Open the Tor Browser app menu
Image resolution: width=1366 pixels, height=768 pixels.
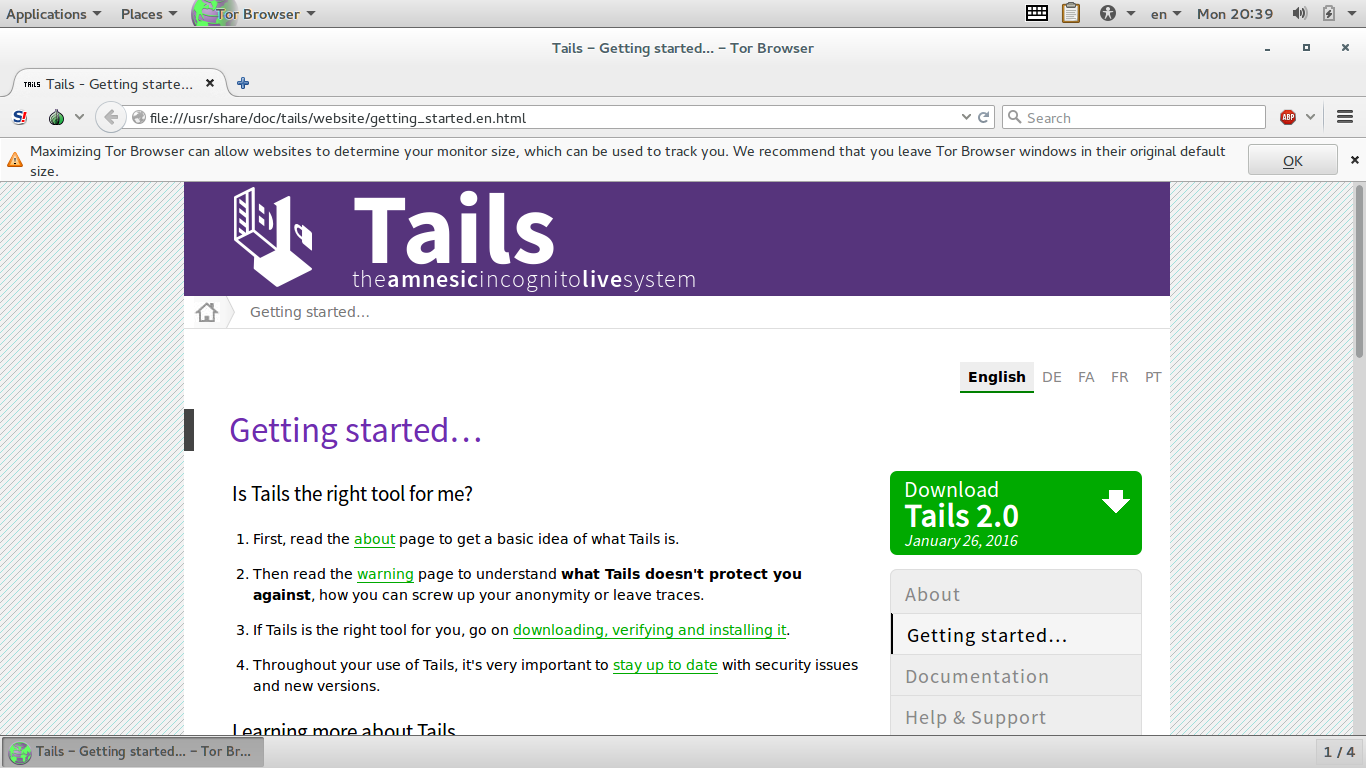[x=254, y=14]
